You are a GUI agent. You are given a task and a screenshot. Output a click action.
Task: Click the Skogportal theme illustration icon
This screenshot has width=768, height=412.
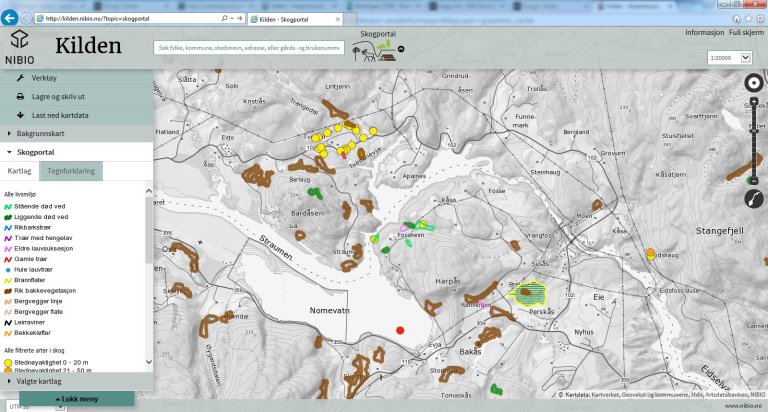pos(374,51)
